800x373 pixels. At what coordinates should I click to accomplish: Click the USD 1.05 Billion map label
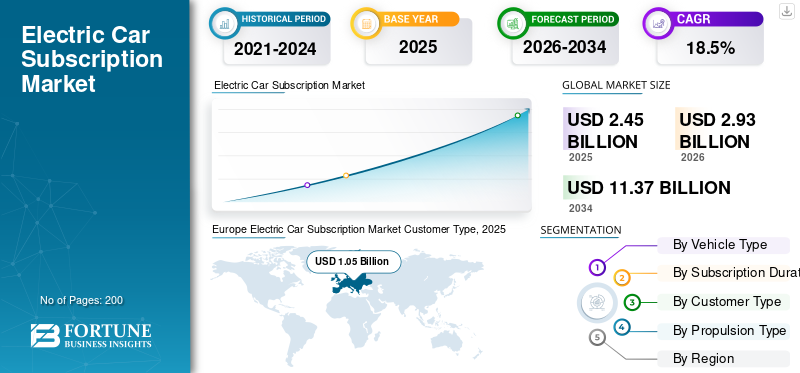click(x=354, y=261)
